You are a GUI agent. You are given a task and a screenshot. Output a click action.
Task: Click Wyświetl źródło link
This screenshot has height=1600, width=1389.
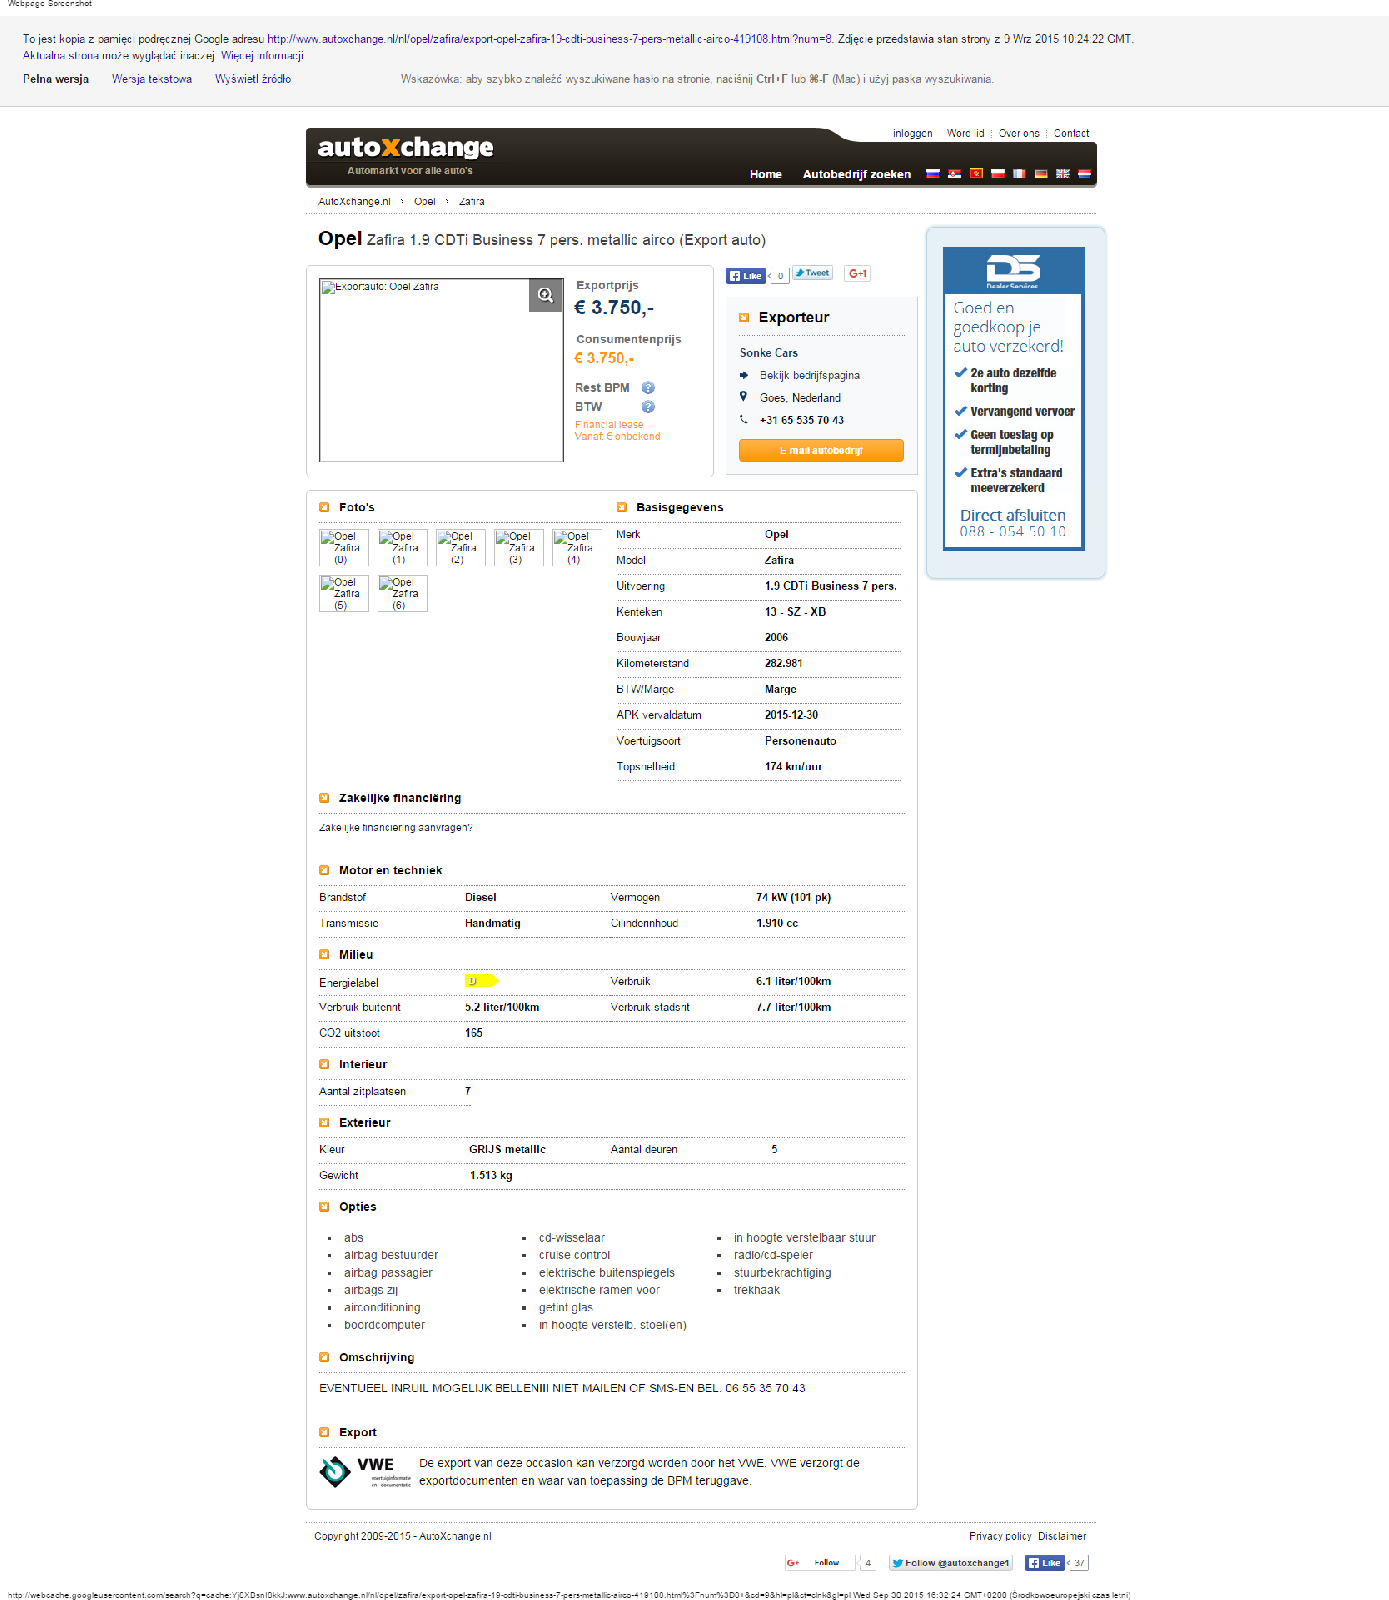[253, 79]
